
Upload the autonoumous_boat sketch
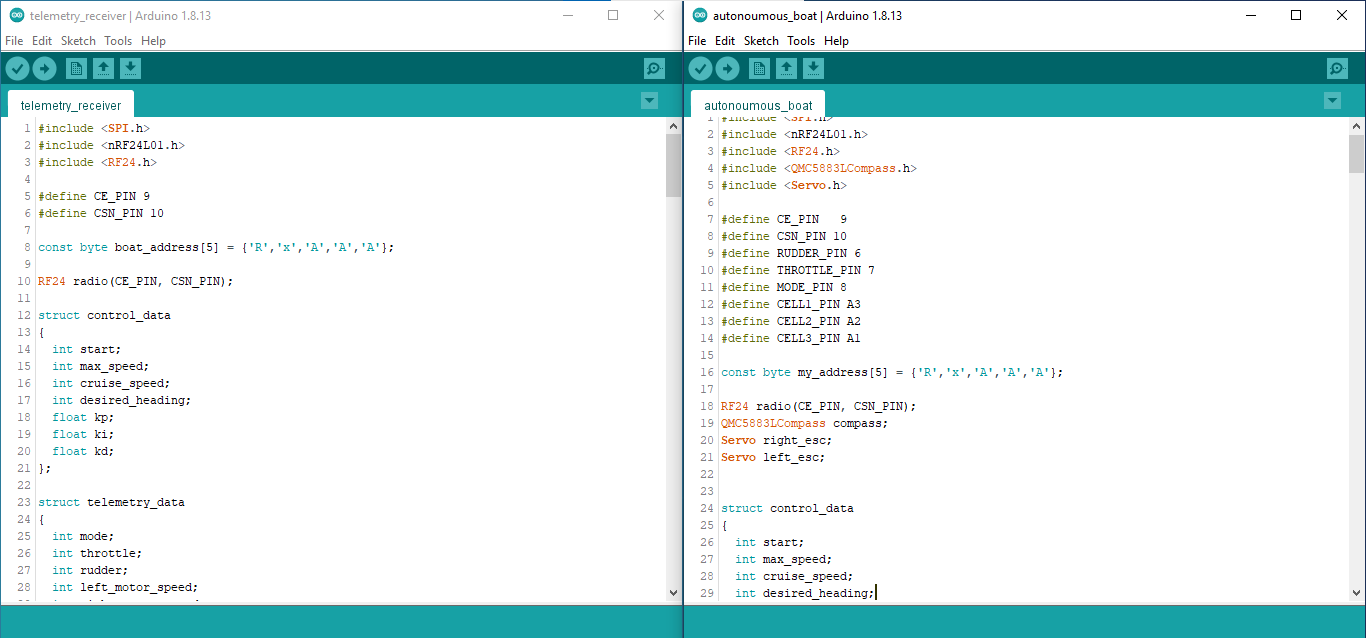tap(728, 68)
